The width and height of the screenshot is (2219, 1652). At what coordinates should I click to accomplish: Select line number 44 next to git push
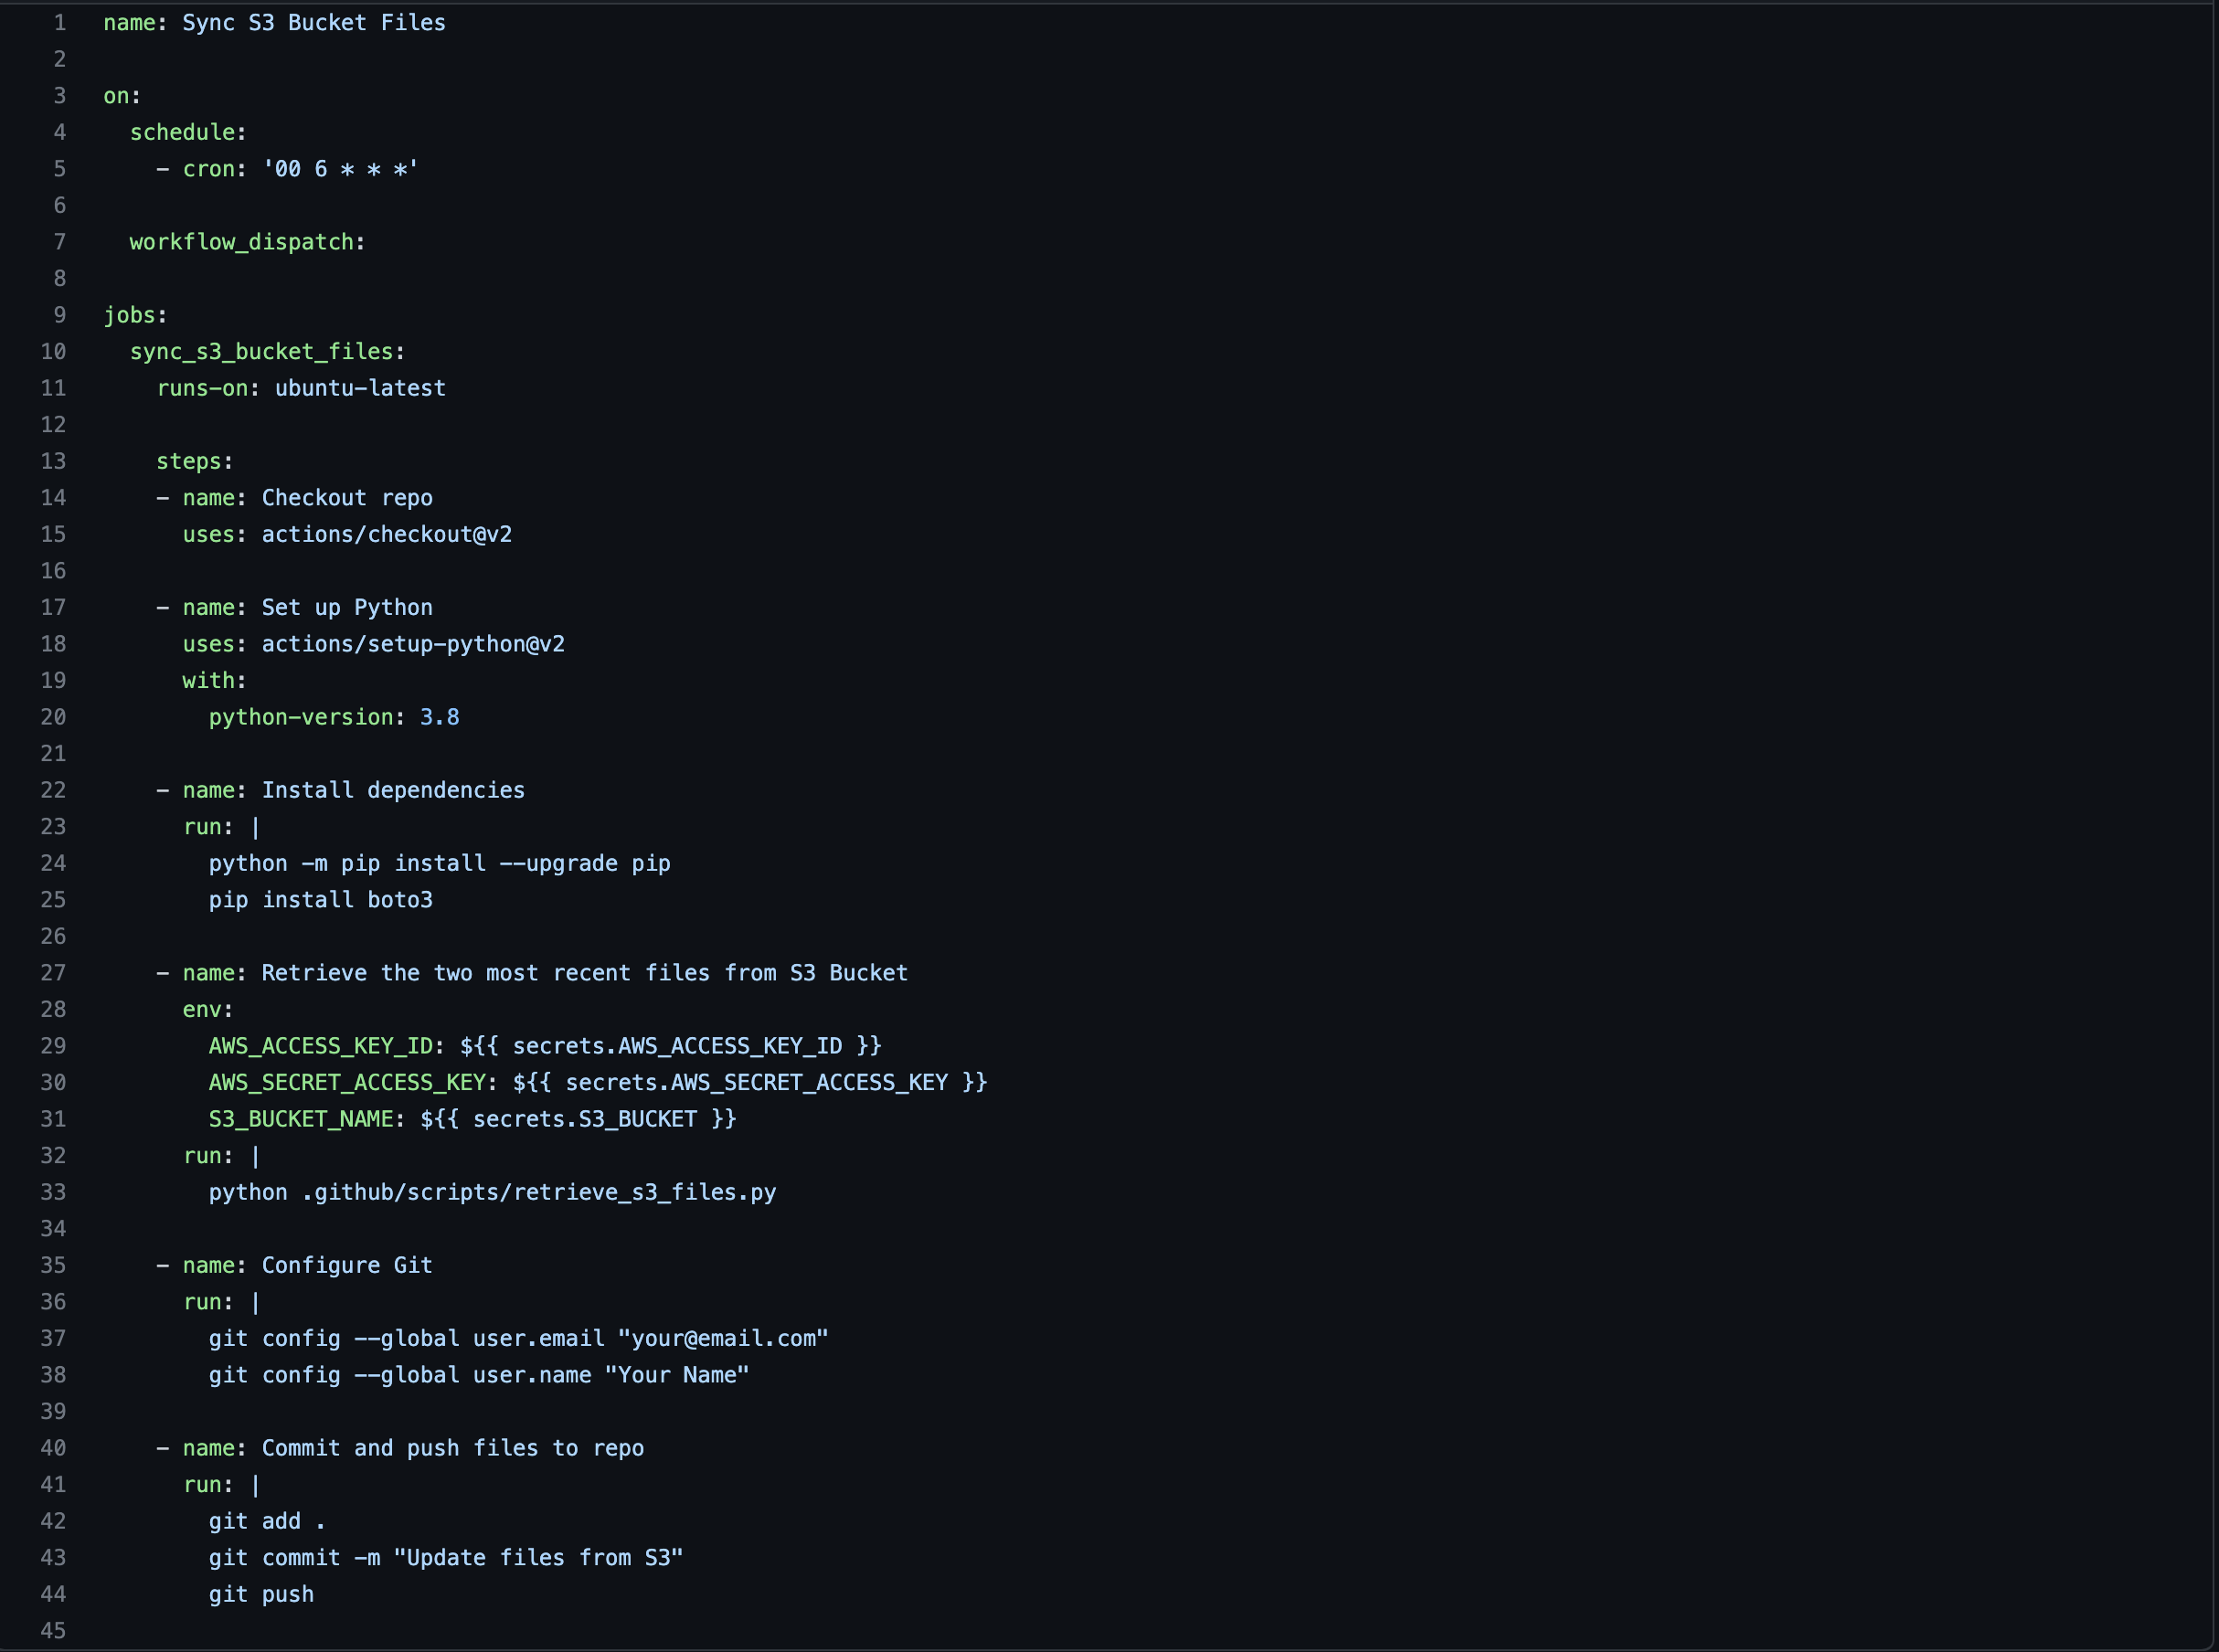53,1594
